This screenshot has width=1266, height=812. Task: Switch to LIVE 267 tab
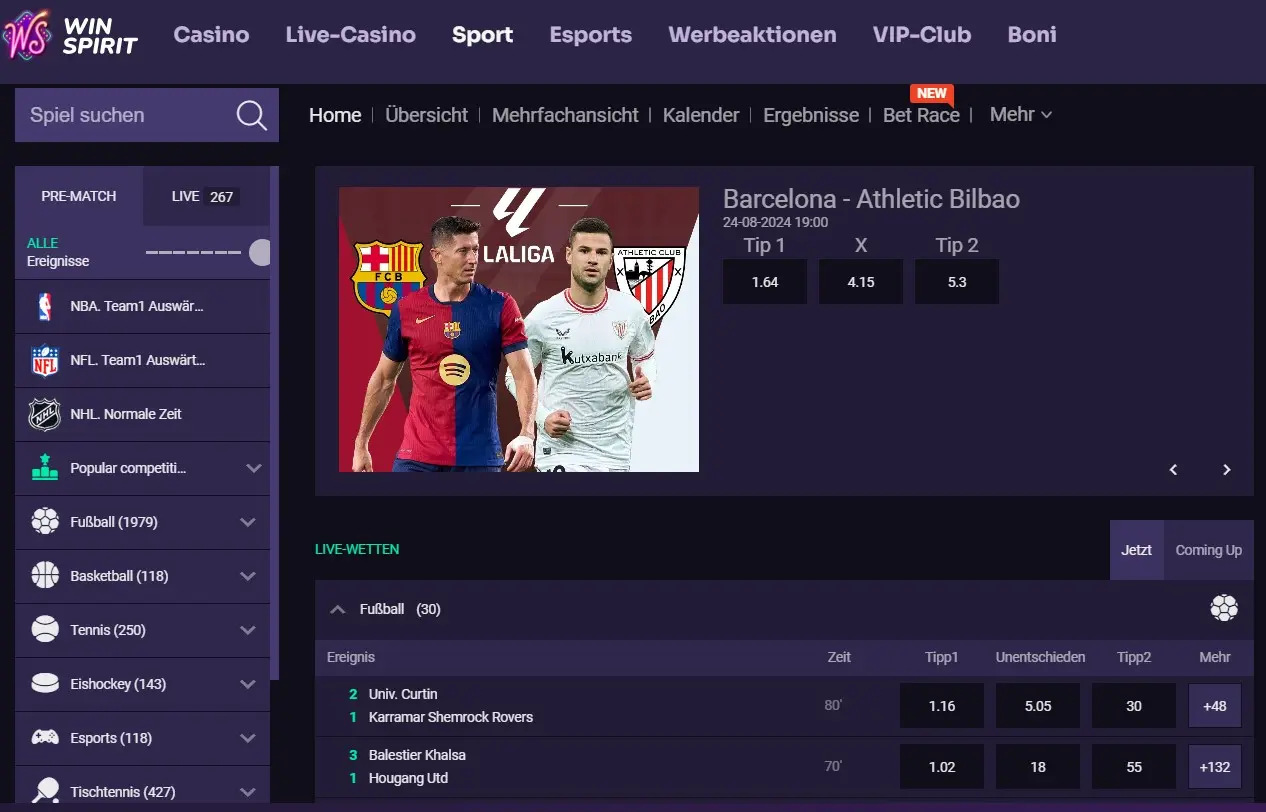click(206, 196)
